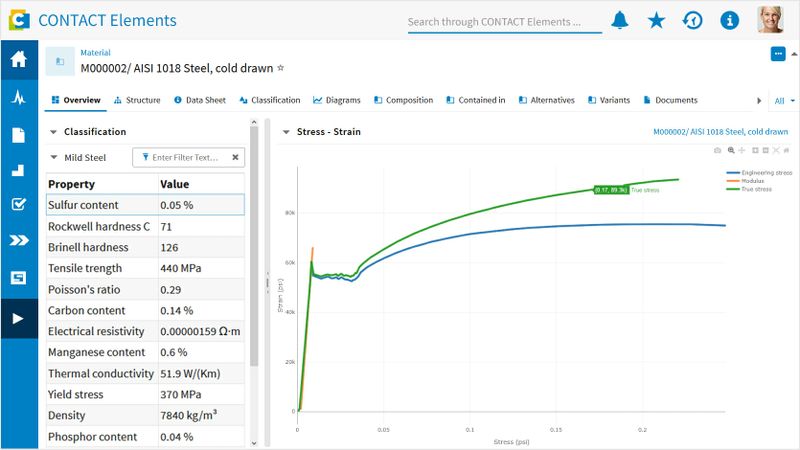Image resolution: width=800 pixels, height=450 pixels.
Task: Open the history clock icon
Action: click(692, 20)
